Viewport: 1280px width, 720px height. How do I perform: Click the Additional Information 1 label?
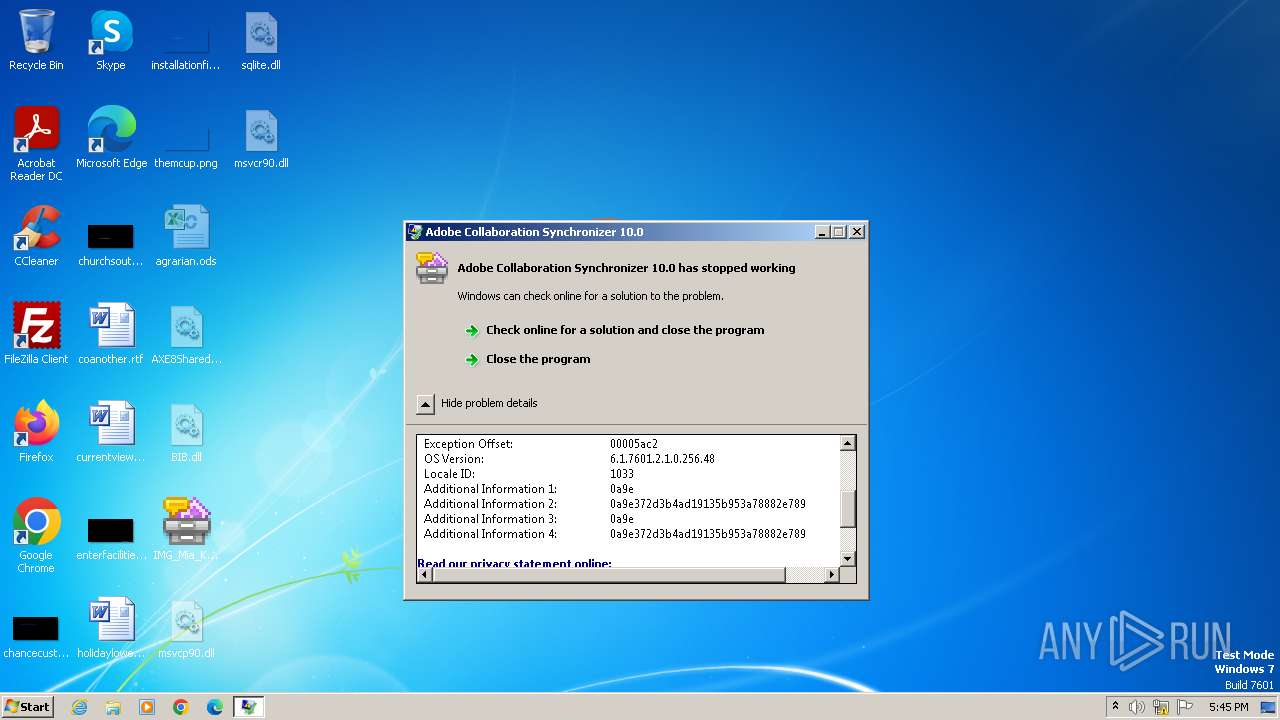click(490, 489)
